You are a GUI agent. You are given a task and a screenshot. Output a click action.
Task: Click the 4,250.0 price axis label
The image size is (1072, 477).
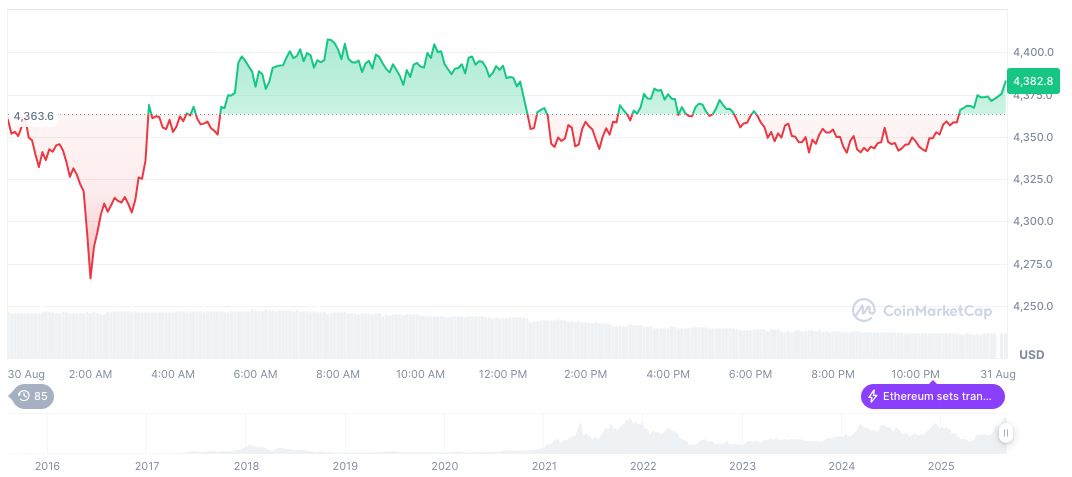pyautogui.click(x=1031, y=306)
